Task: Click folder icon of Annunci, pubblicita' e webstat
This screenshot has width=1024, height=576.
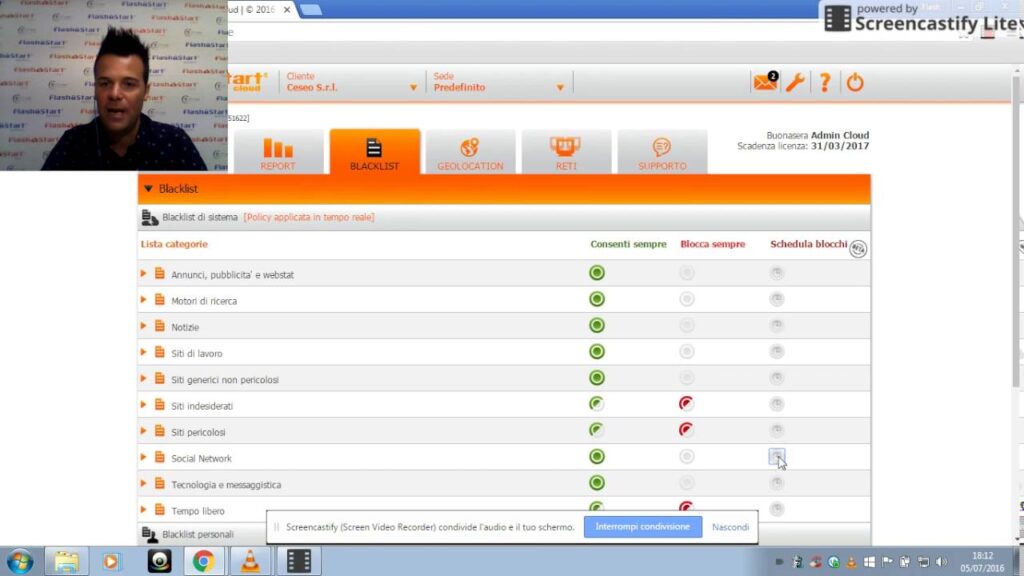Action: 159,274
